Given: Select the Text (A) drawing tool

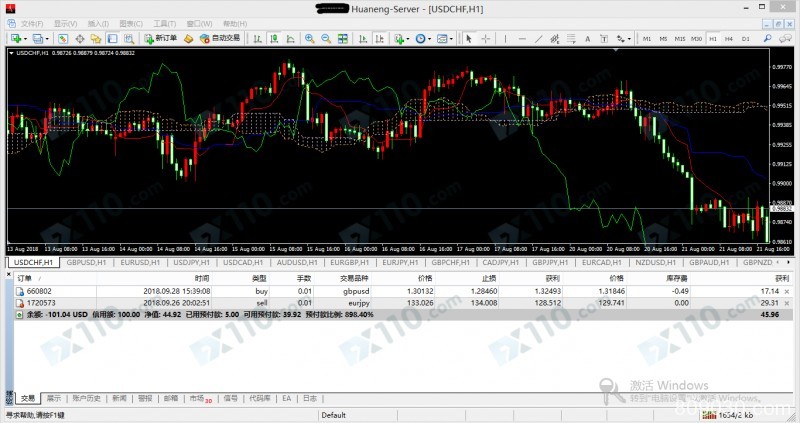Looking at the screenshot, I should coord(587,39).
